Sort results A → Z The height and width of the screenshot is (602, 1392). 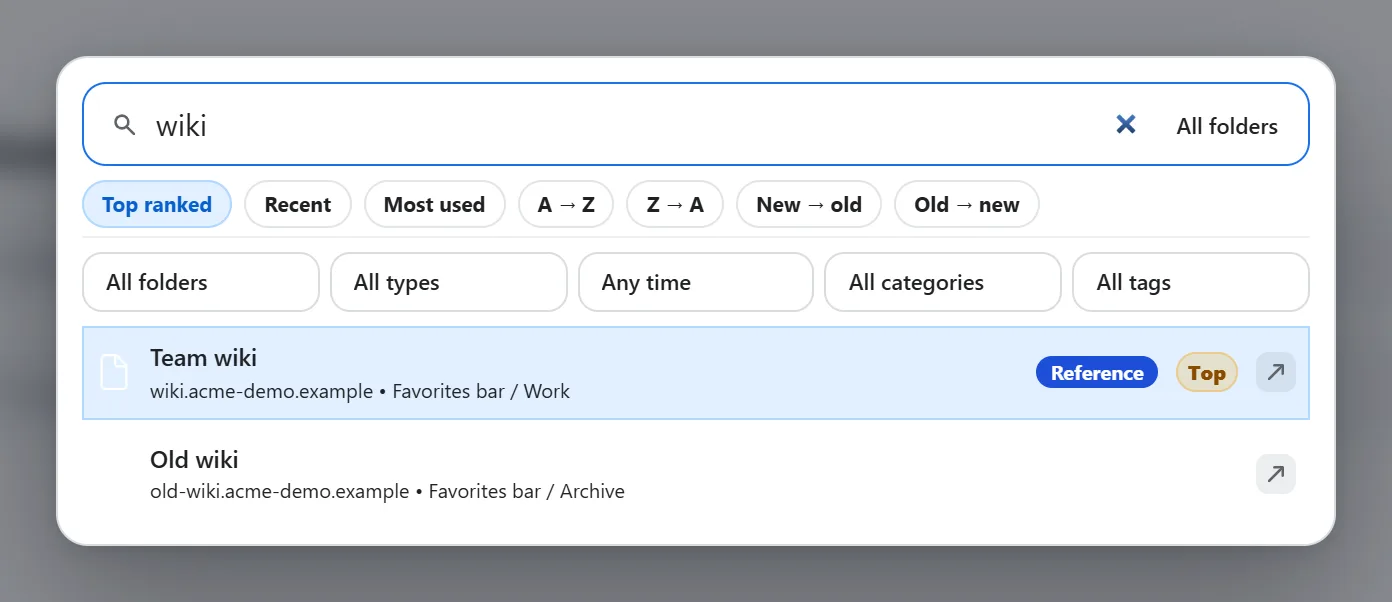566,205
